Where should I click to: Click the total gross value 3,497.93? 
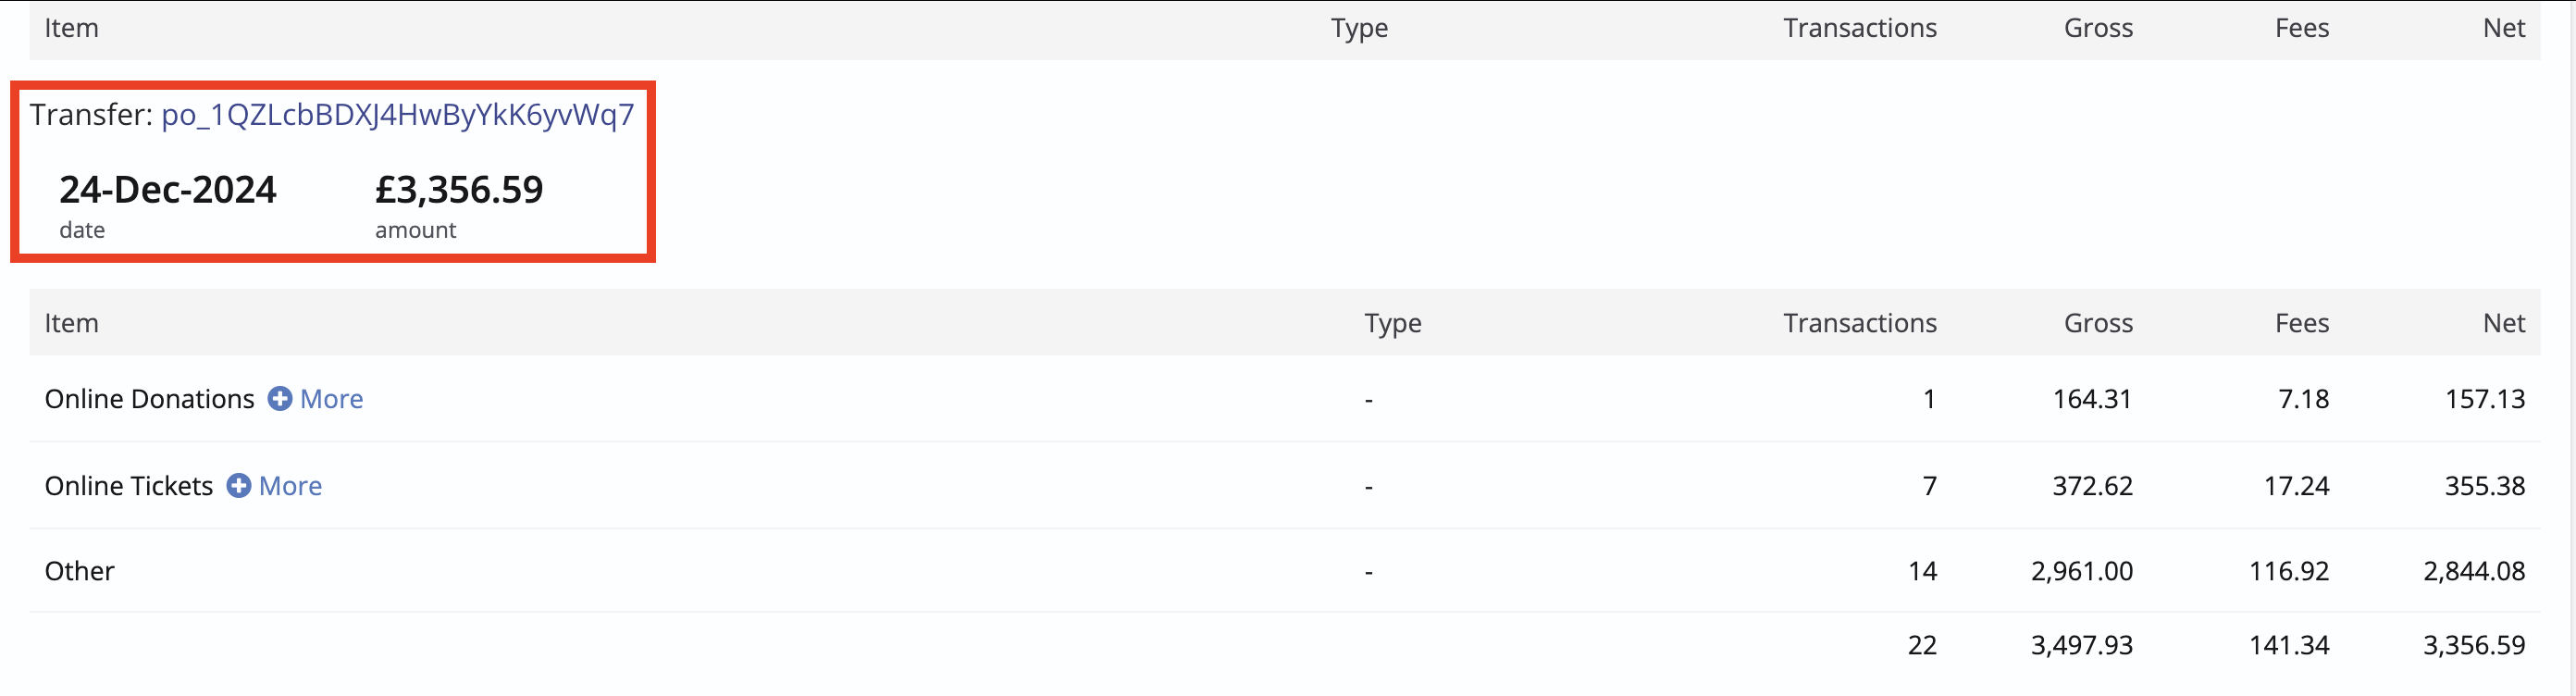[x=2081, y=645]
